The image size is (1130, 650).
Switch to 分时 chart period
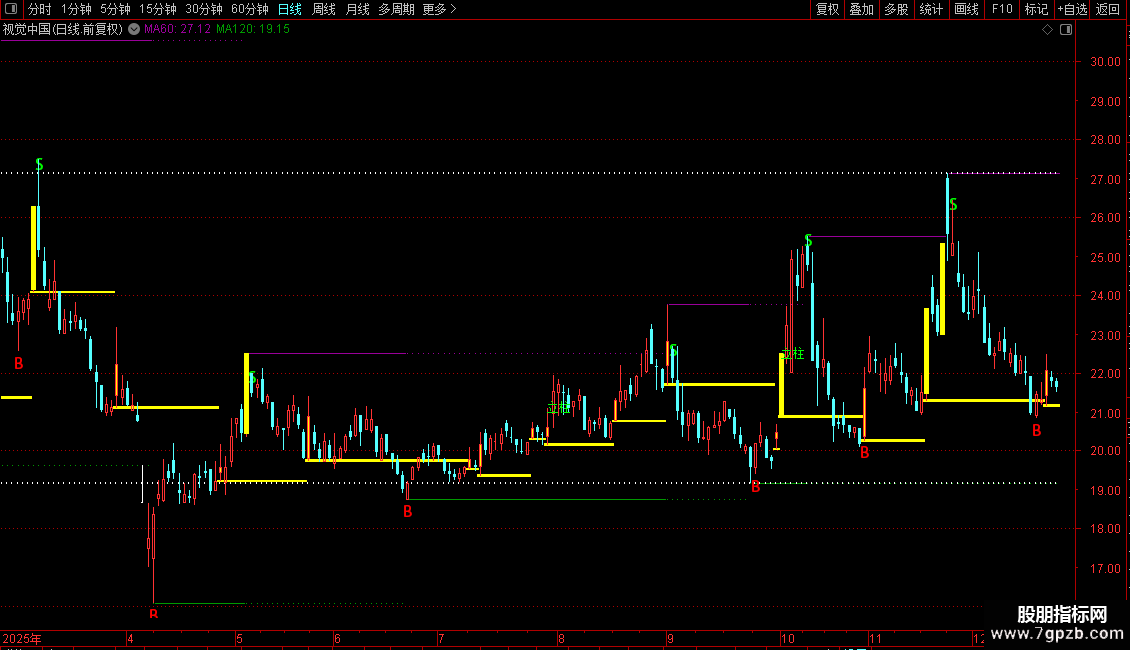40,9
